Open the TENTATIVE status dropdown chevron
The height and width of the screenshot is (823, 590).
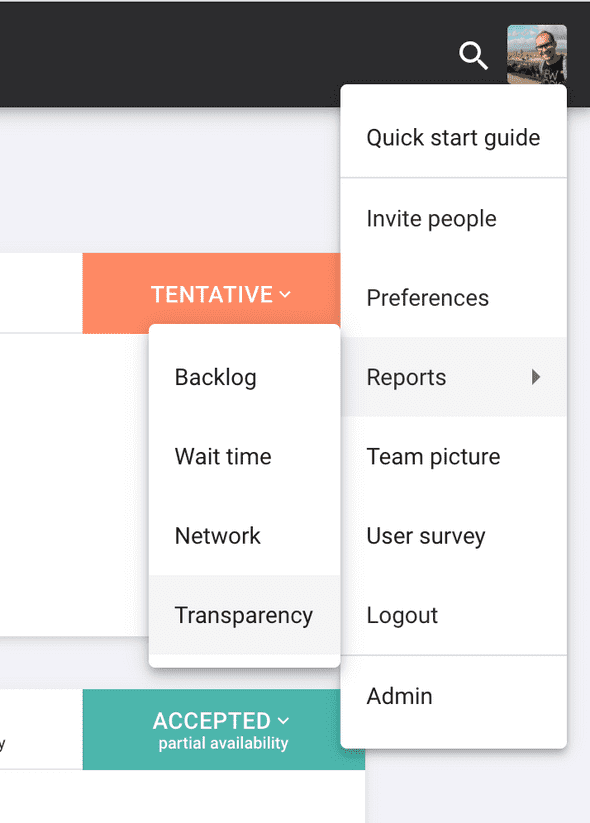(285, 294)
